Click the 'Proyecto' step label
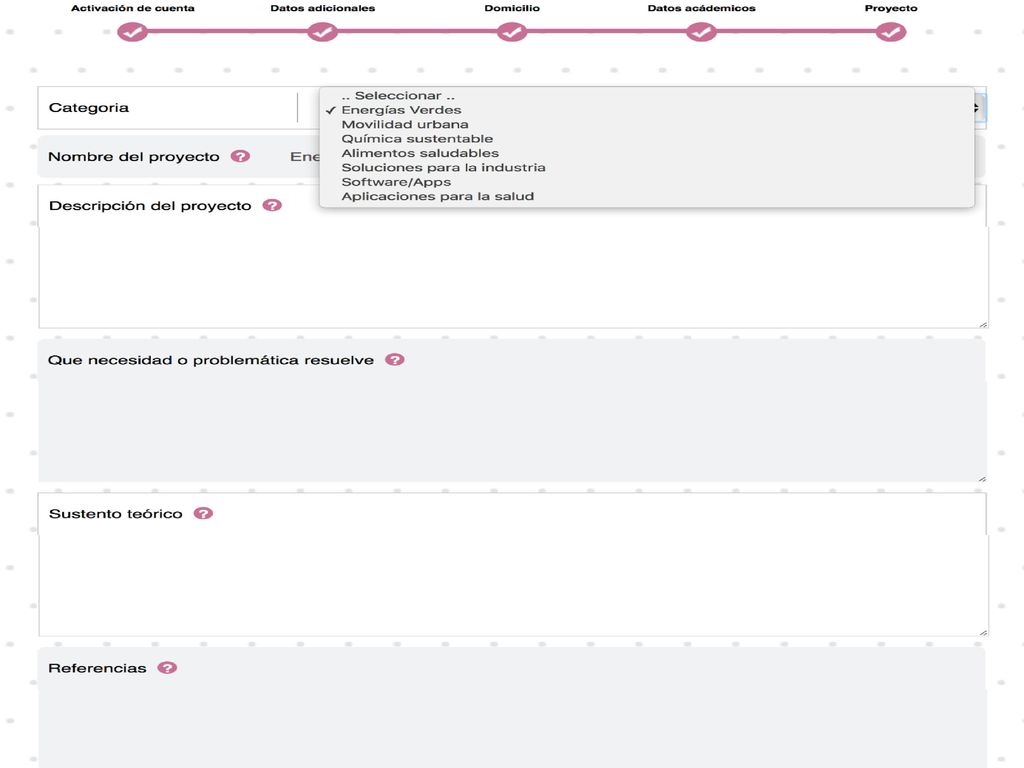 (891, 8)
